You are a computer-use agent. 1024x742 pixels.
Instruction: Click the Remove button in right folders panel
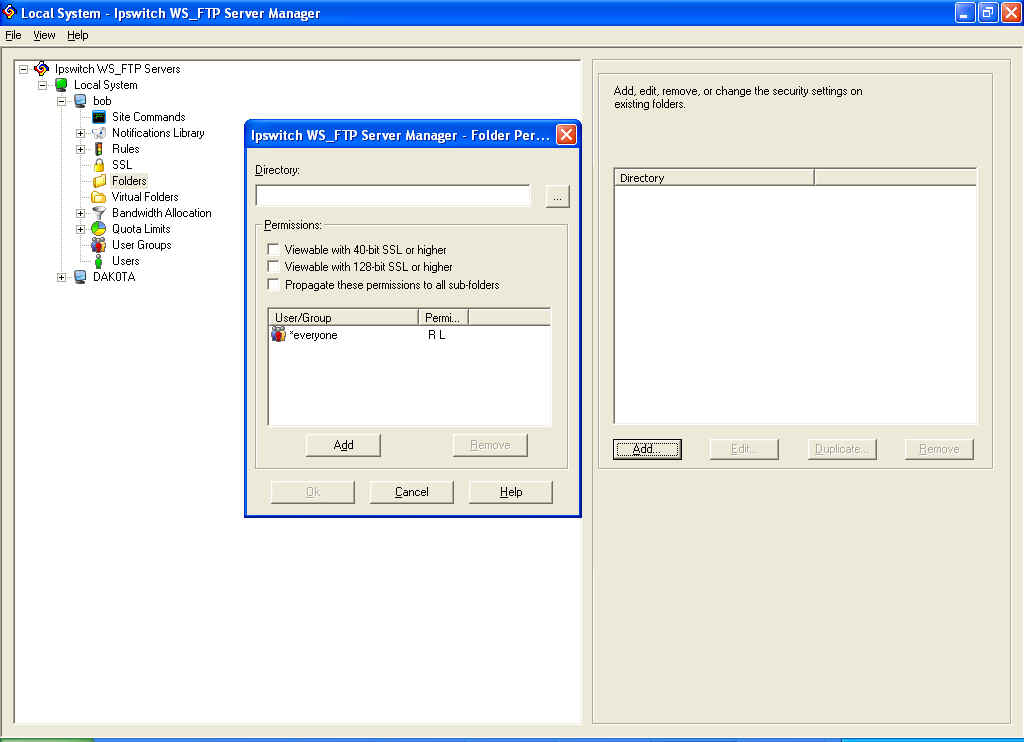point(939,449)
